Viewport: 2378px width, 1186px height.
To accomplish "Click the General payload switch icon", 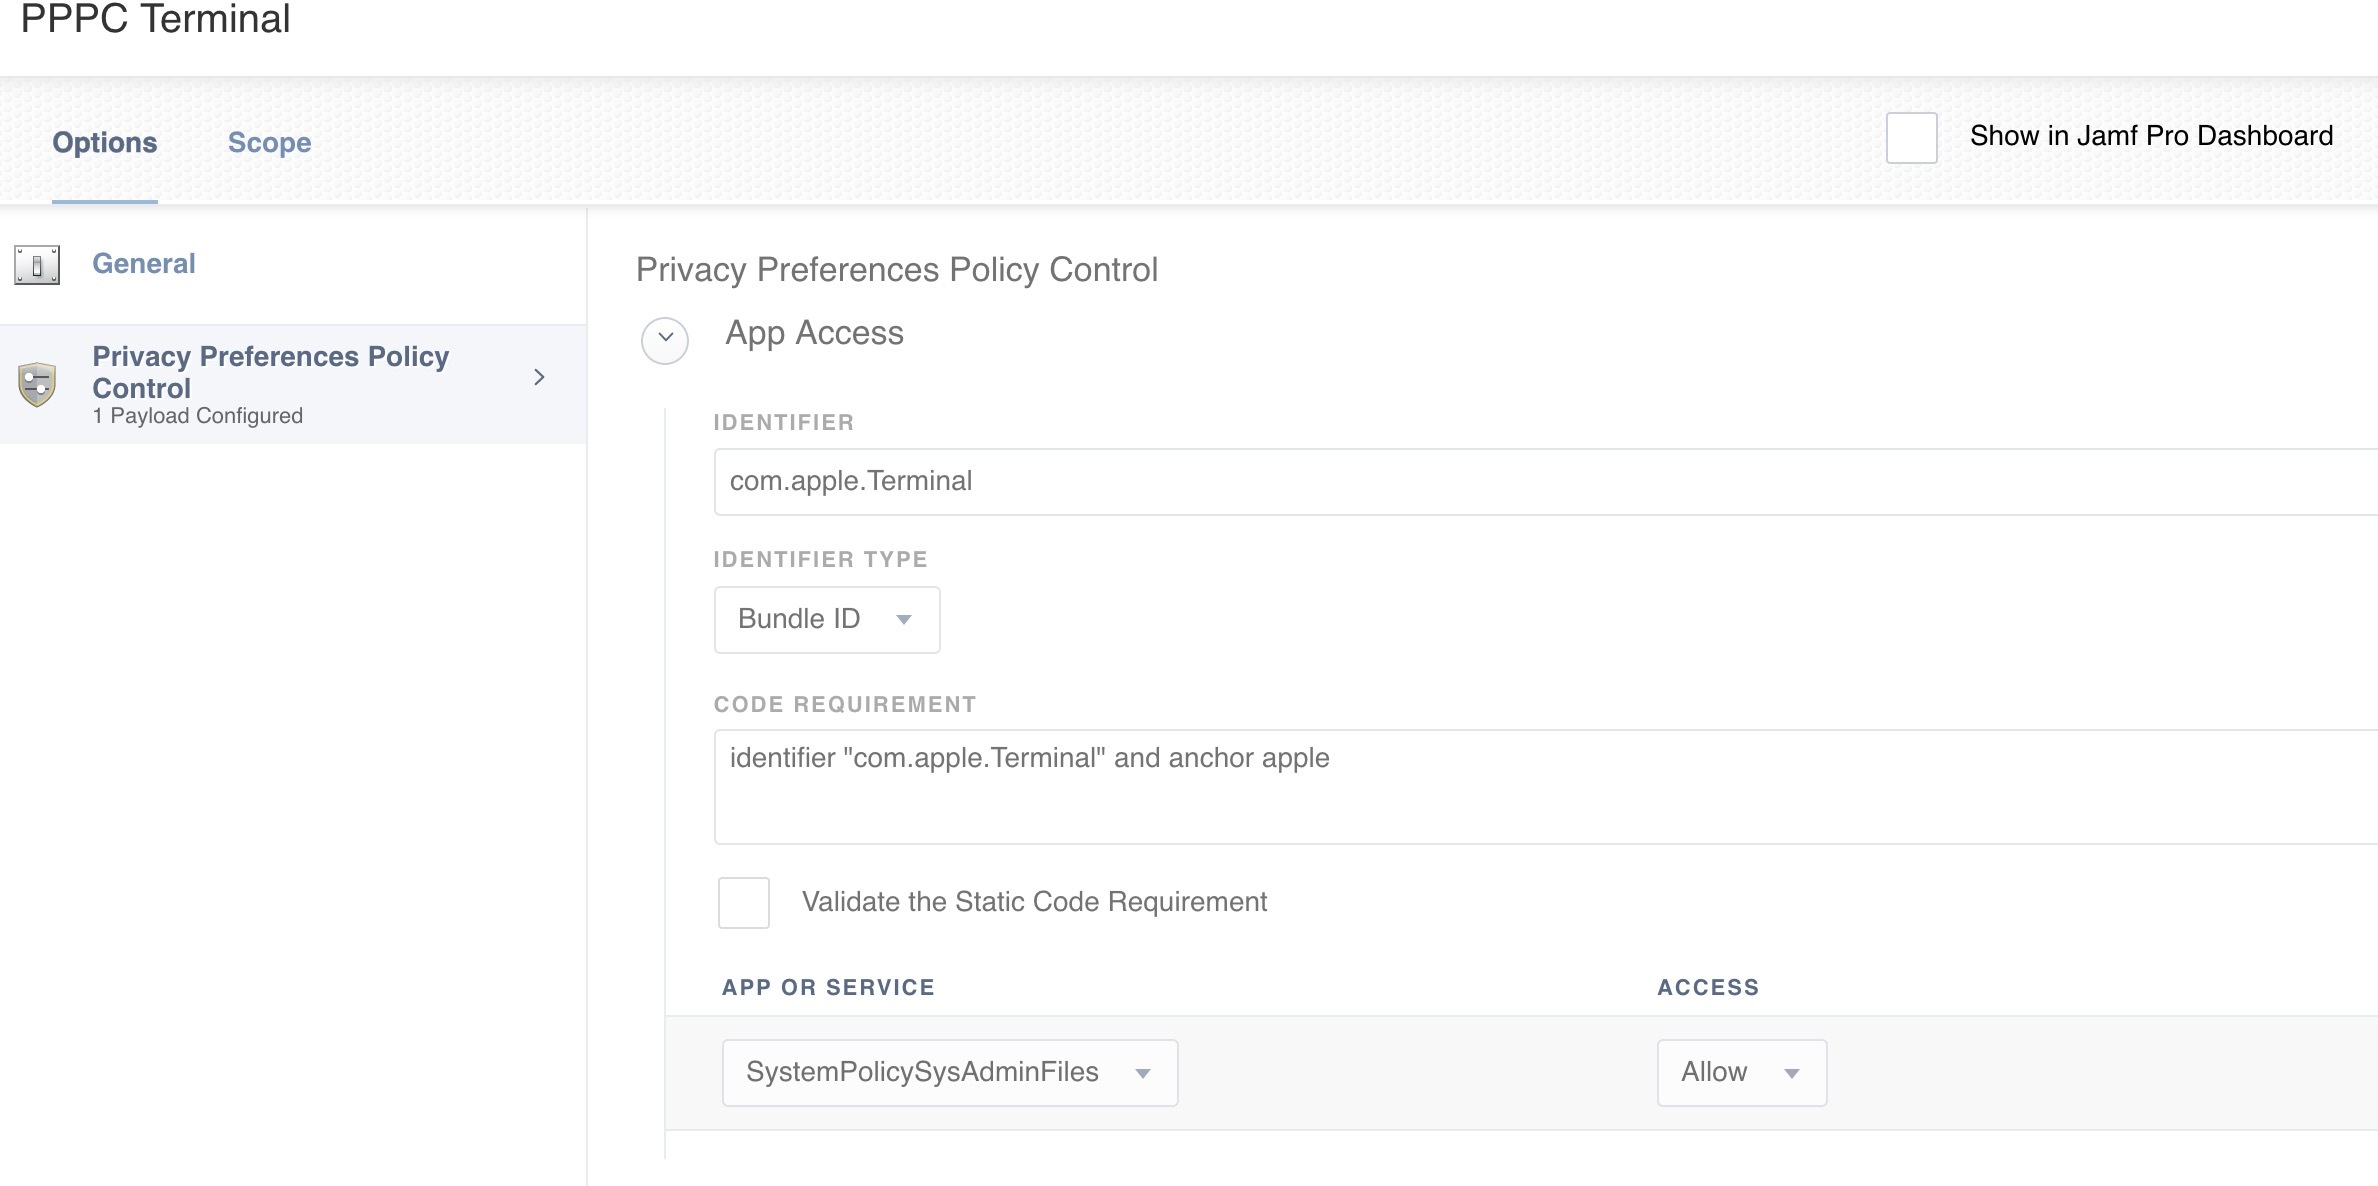I will point(37,265).
